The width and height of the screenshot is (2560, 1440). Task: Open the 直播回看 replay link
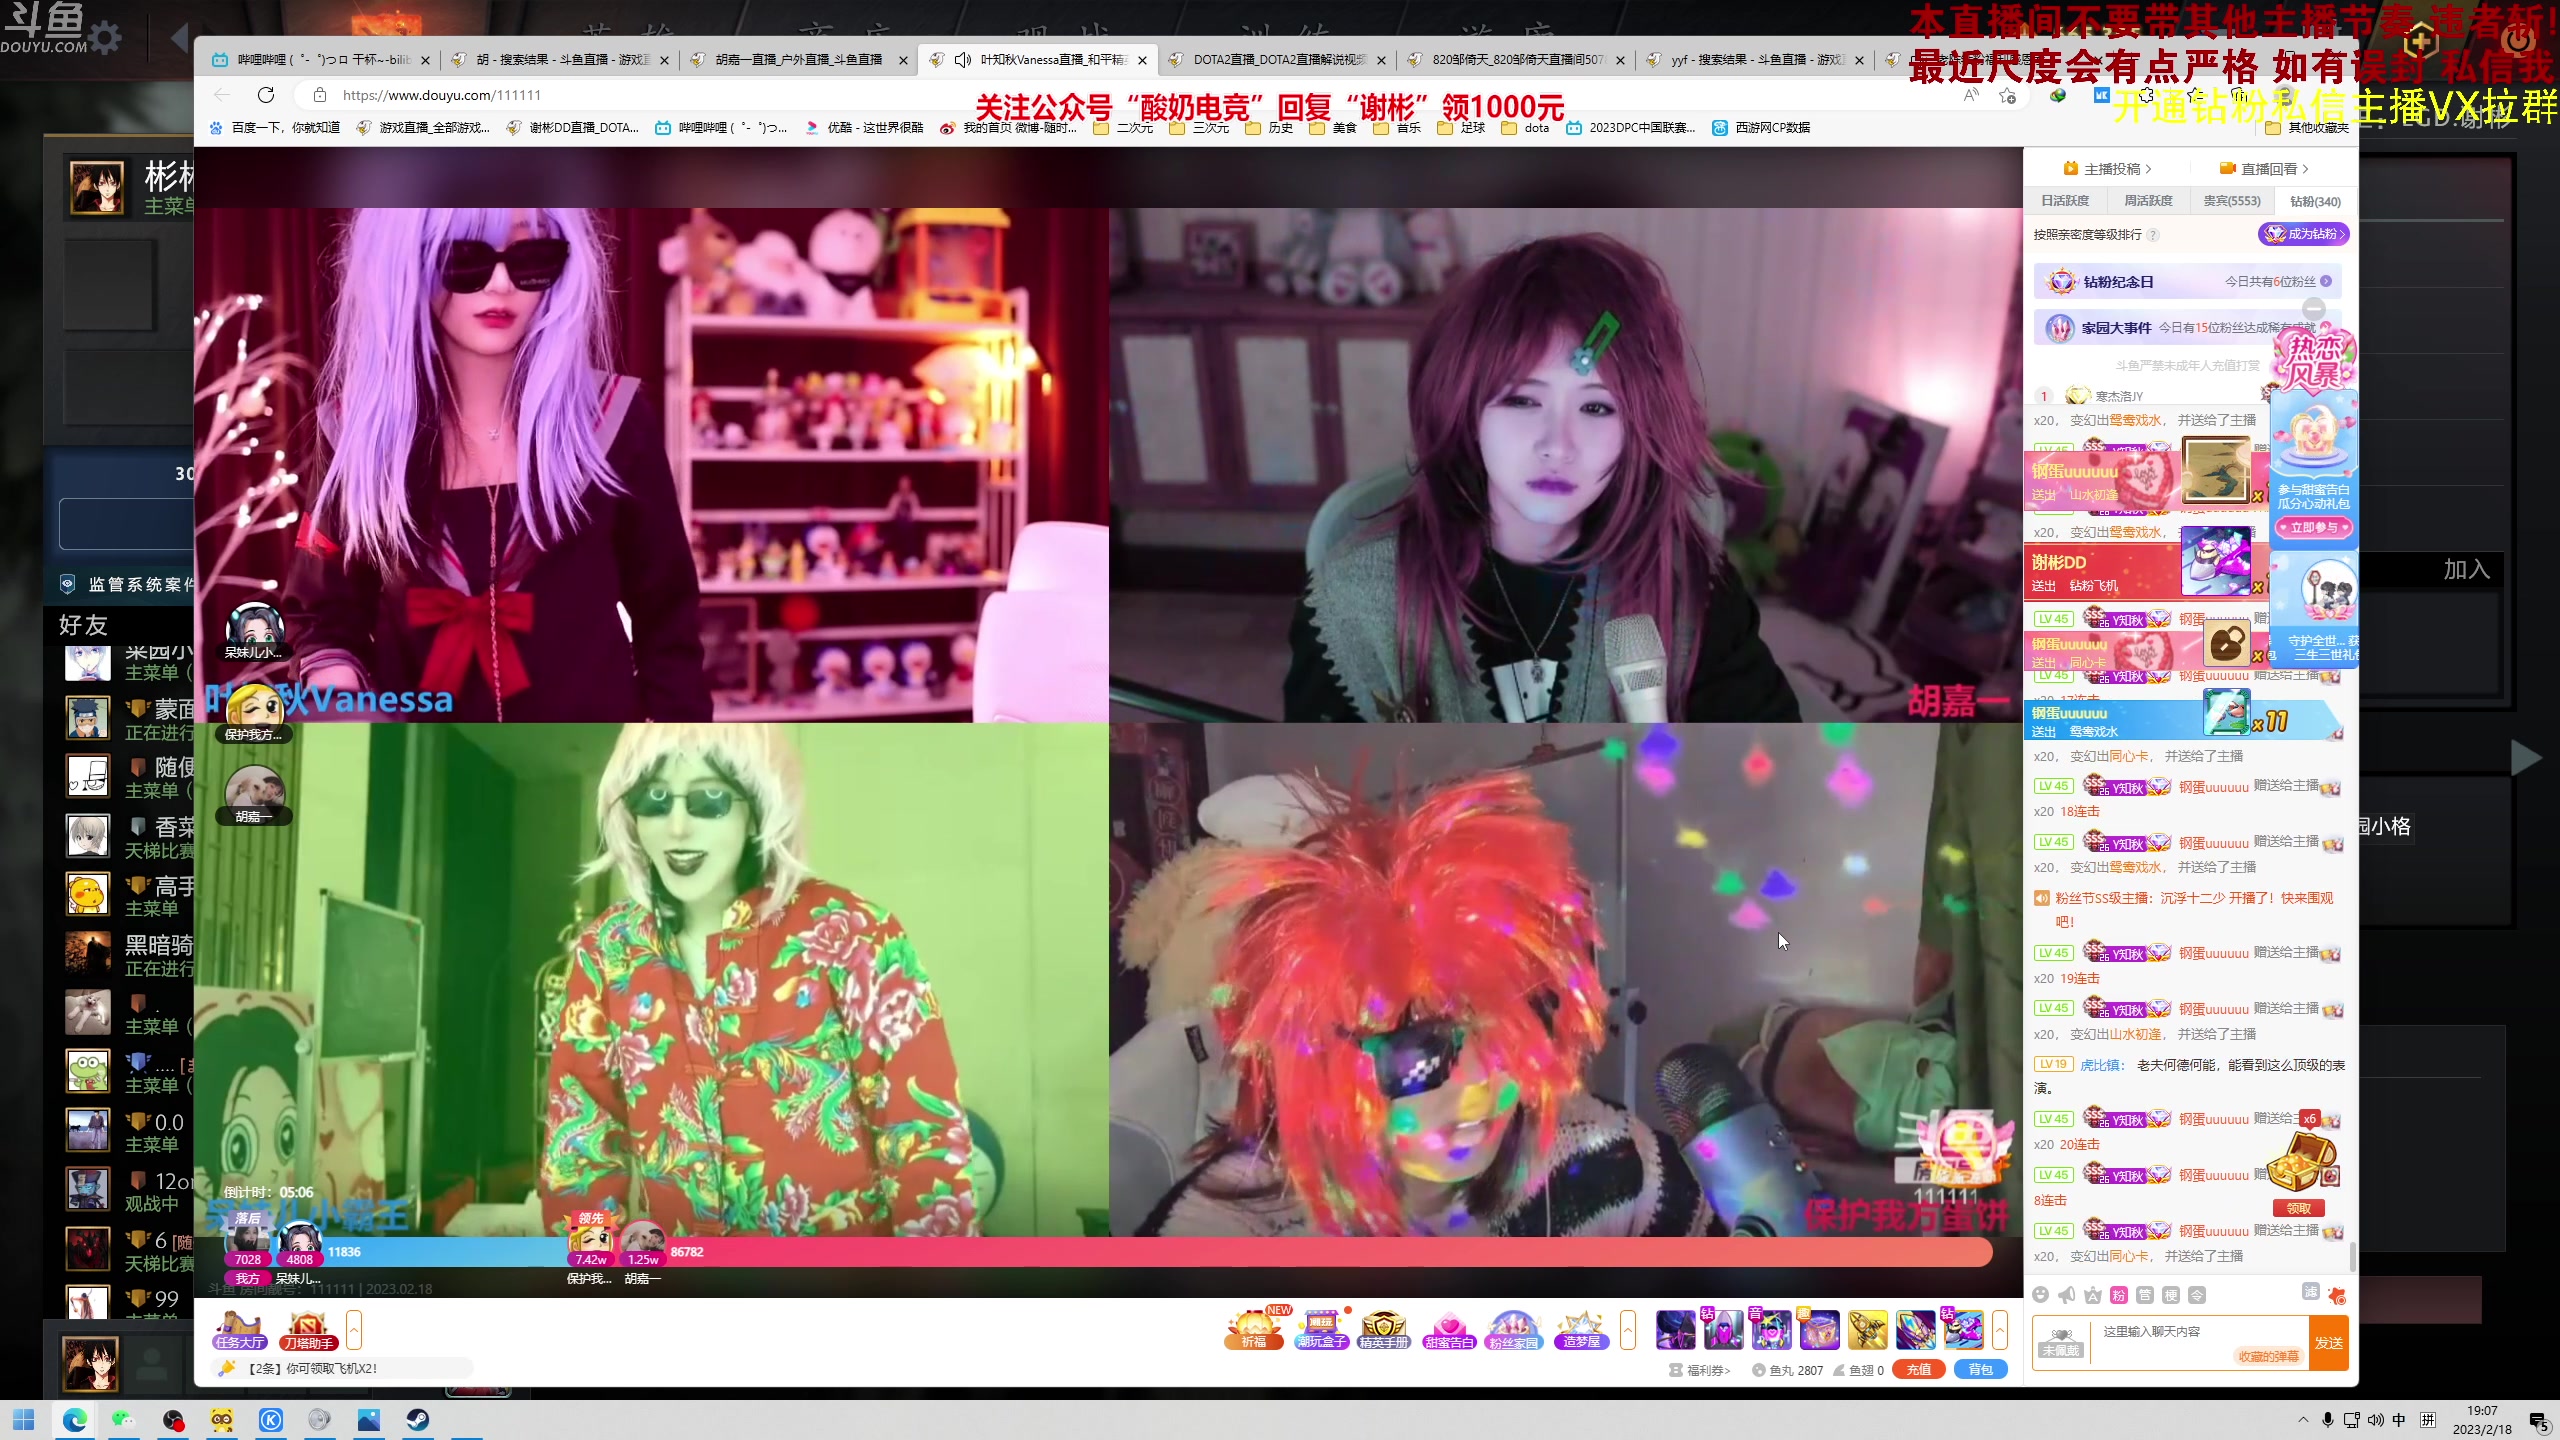[x=2264, y=169]
